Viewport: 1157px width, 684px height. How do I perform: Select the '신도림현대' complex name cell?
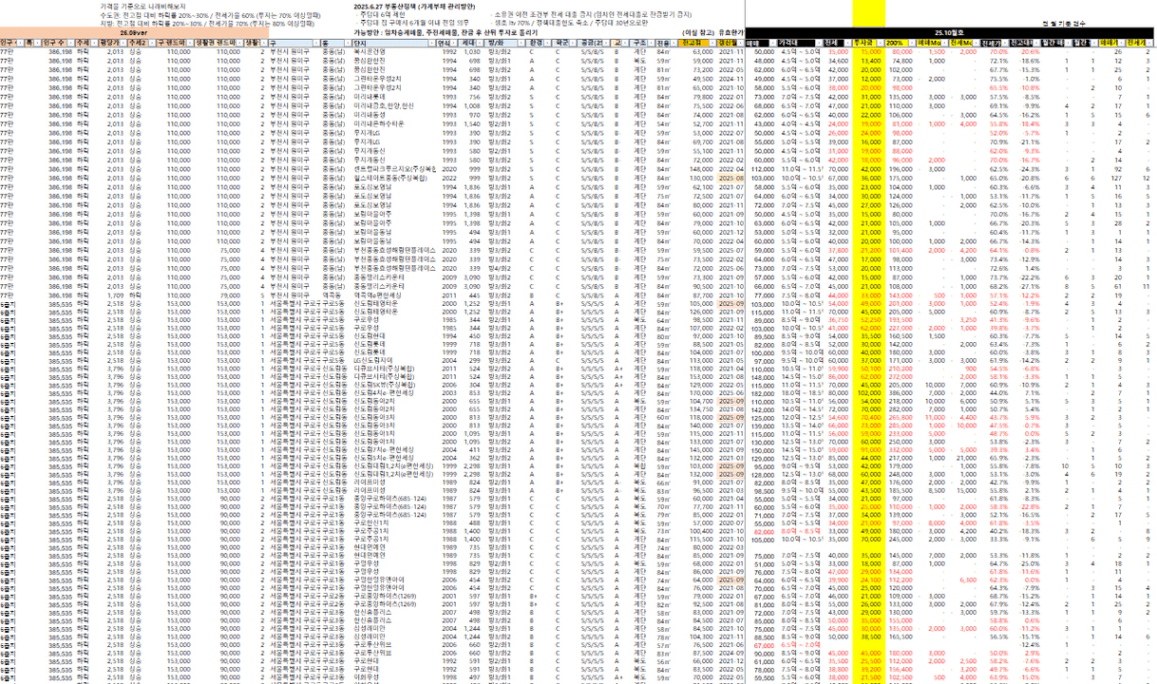tap(394, 336)
